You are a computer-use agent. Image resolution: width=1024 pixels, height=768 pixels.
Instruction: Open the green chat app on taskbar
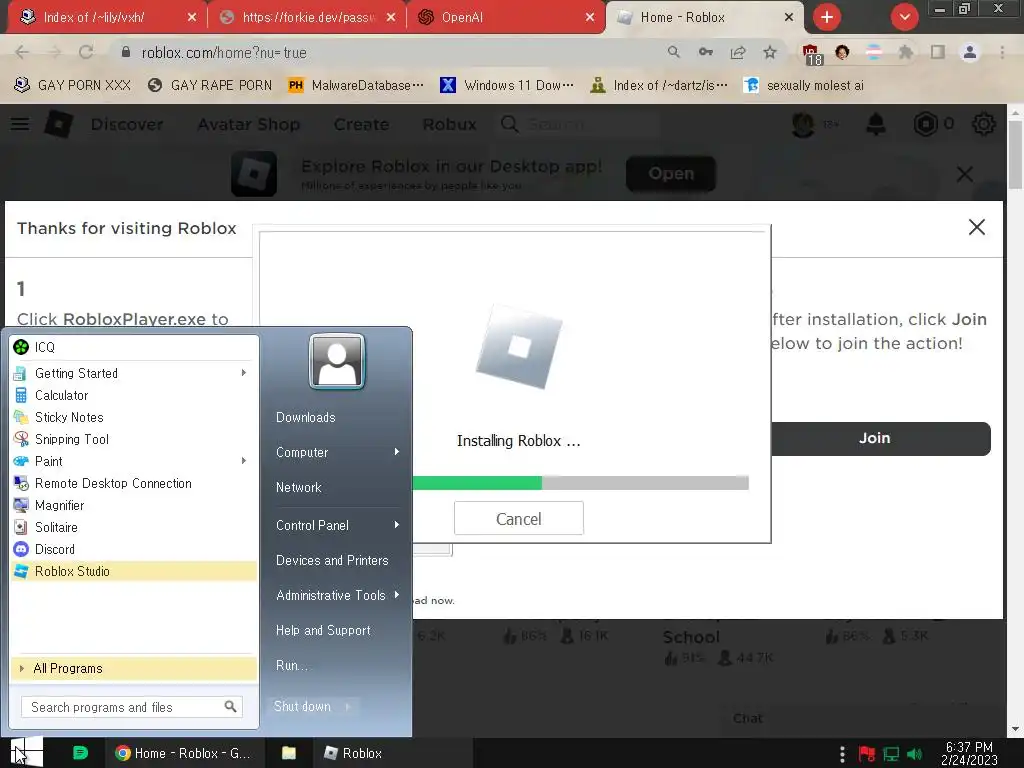(x=80, y=753)
